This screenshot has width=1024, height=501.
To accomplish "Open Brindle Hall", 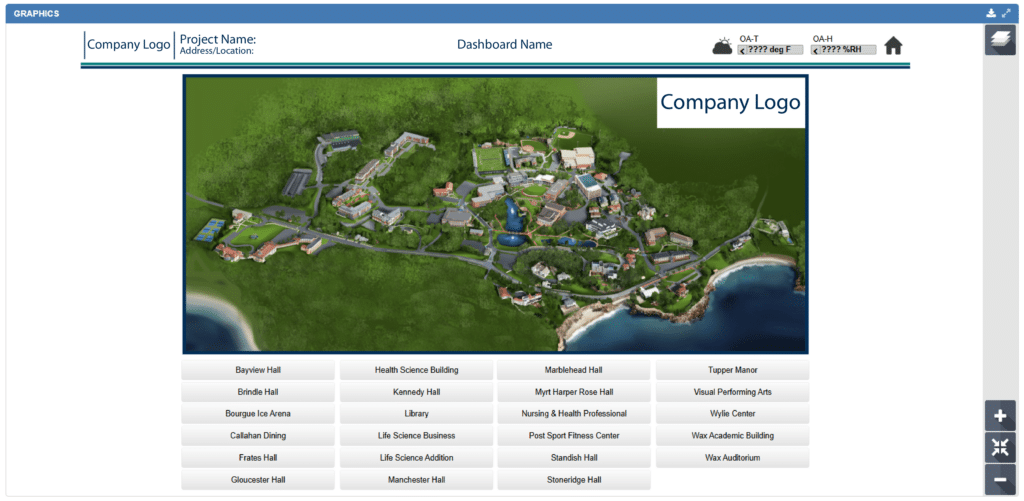I will pos(258,392).
